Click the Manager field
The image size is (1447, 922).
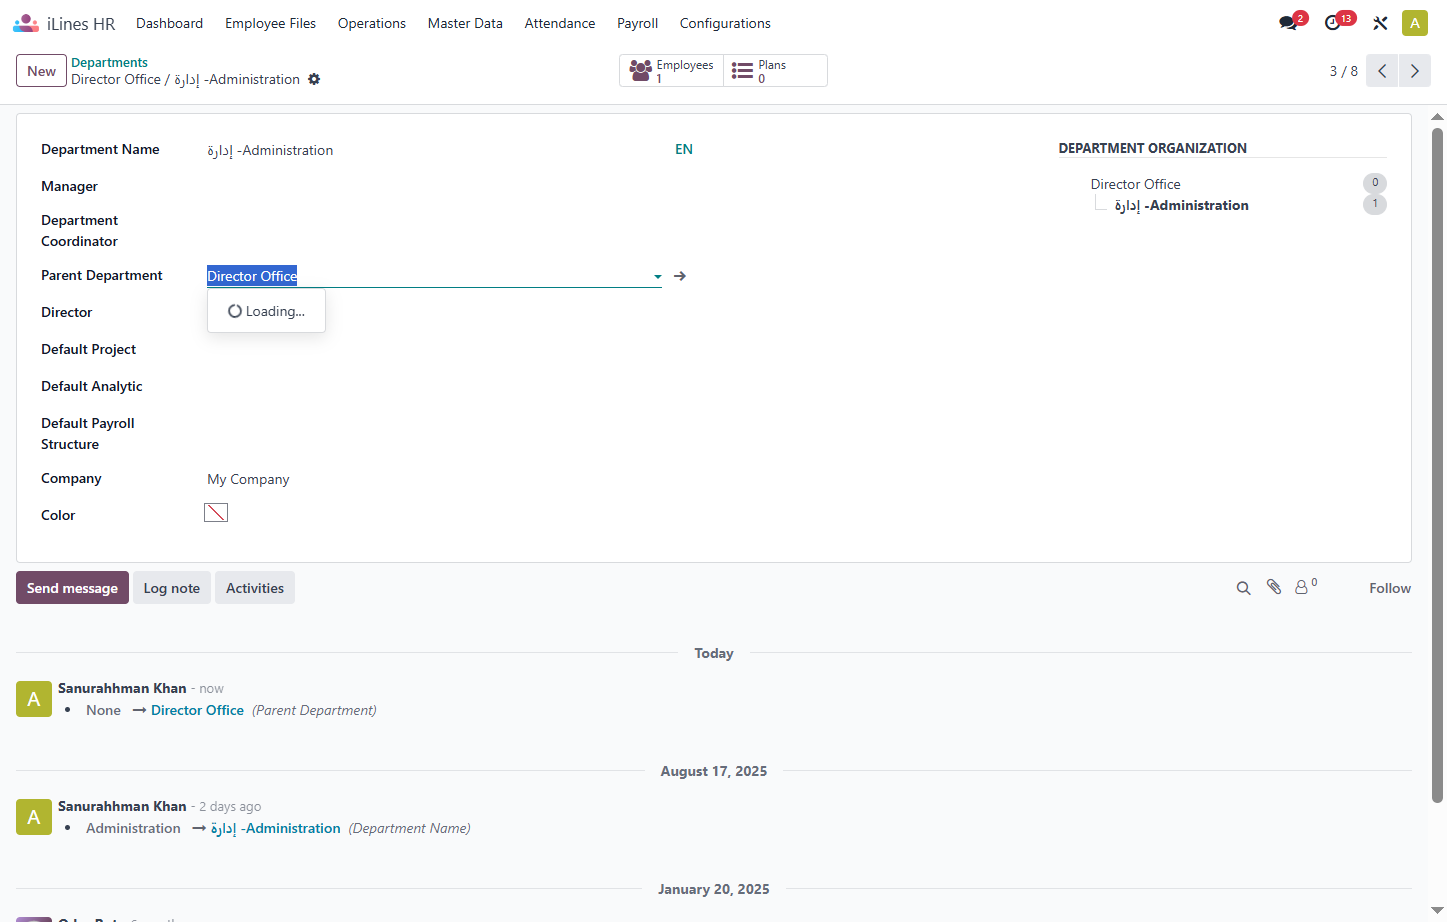434,187
